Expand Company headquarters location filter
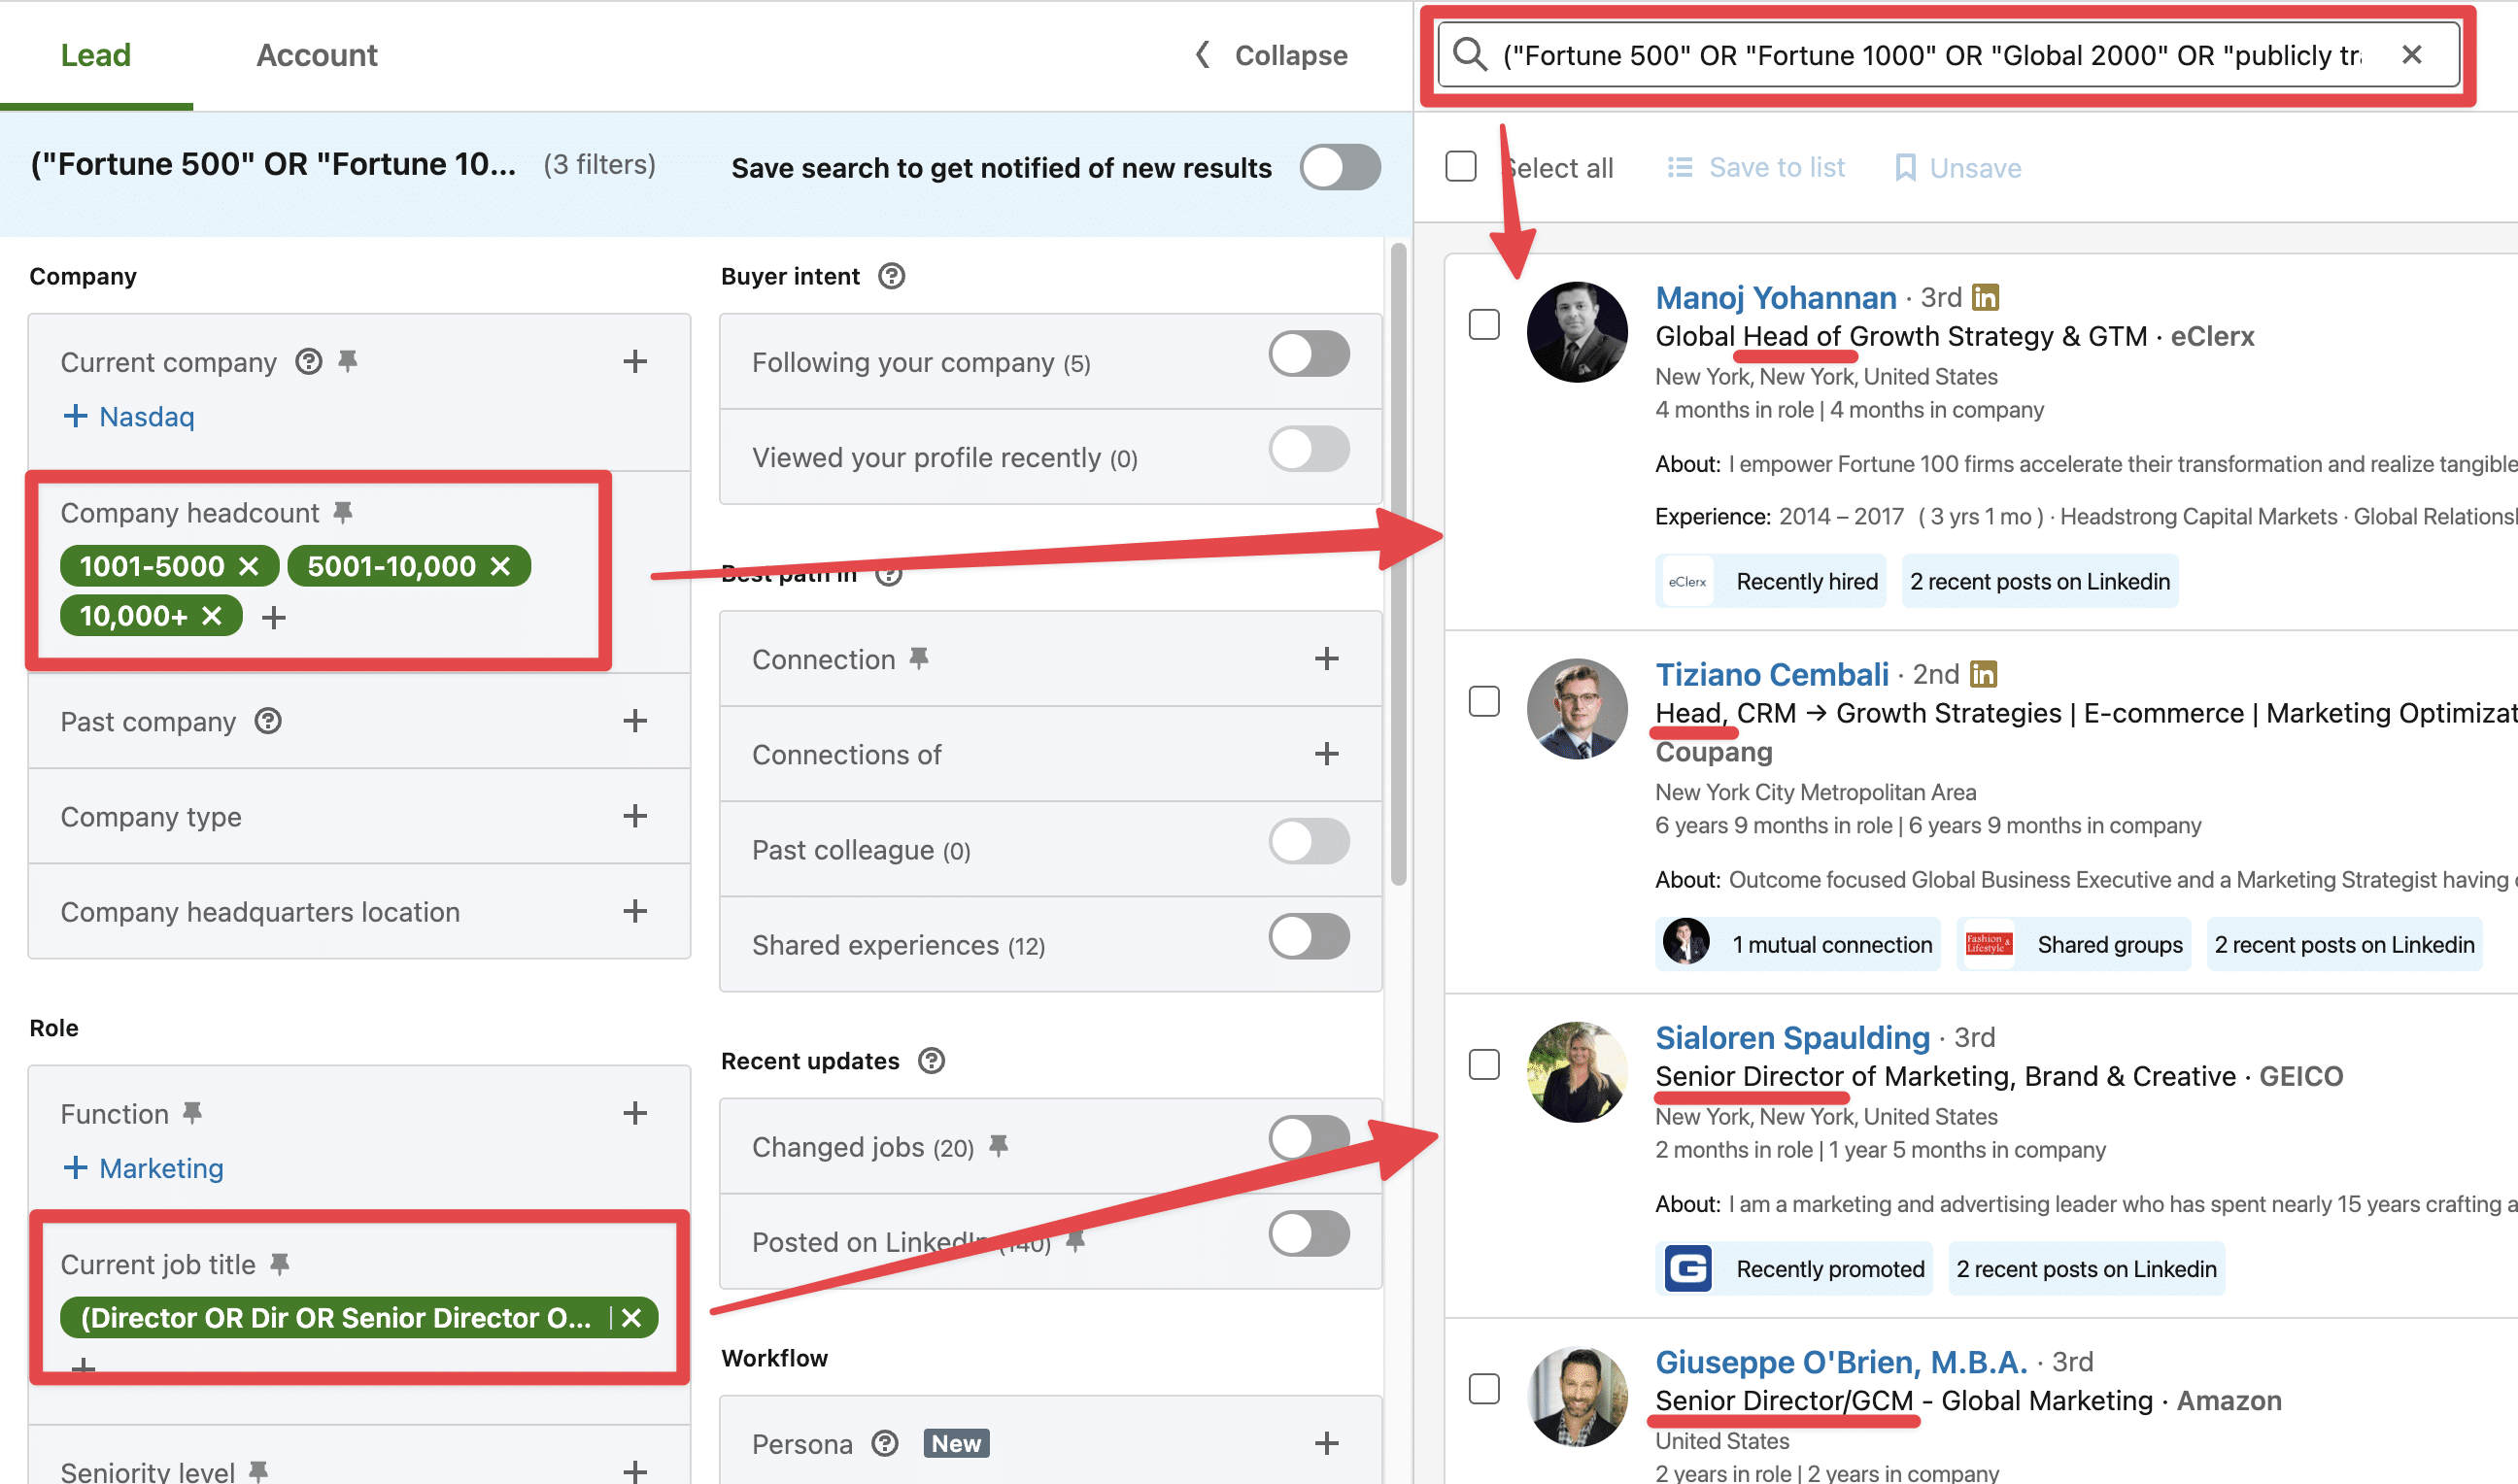 (634, 910)
